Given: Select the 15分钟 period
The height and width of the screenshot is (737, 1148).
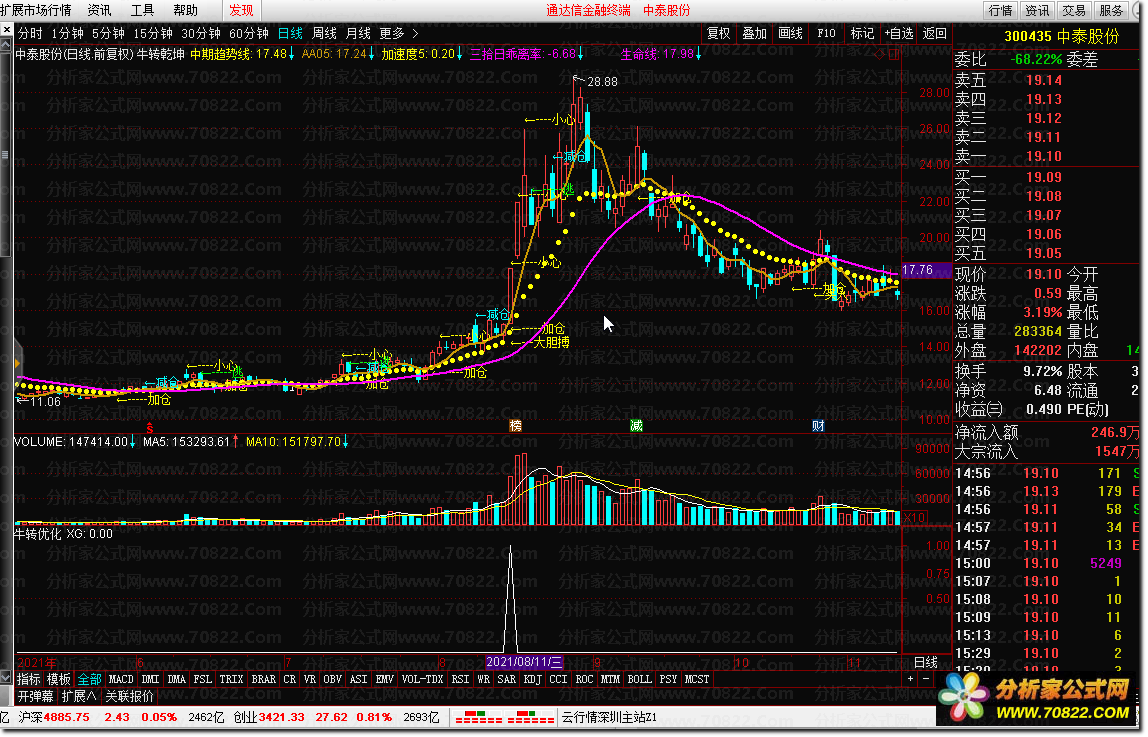Looking at the screenshot, I should click(x=153, y=33).
